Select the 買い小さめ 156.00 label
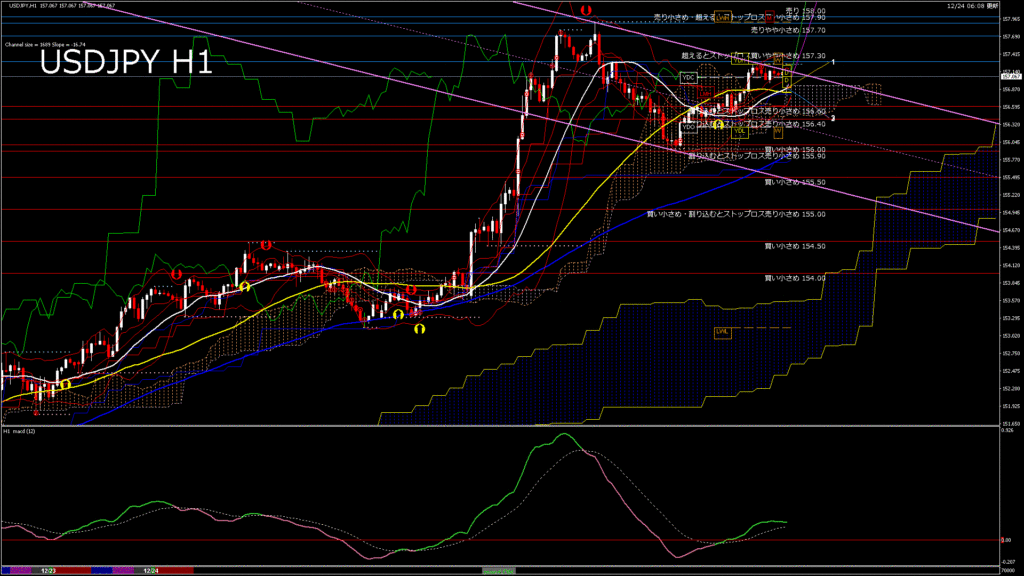 (795, 150)
